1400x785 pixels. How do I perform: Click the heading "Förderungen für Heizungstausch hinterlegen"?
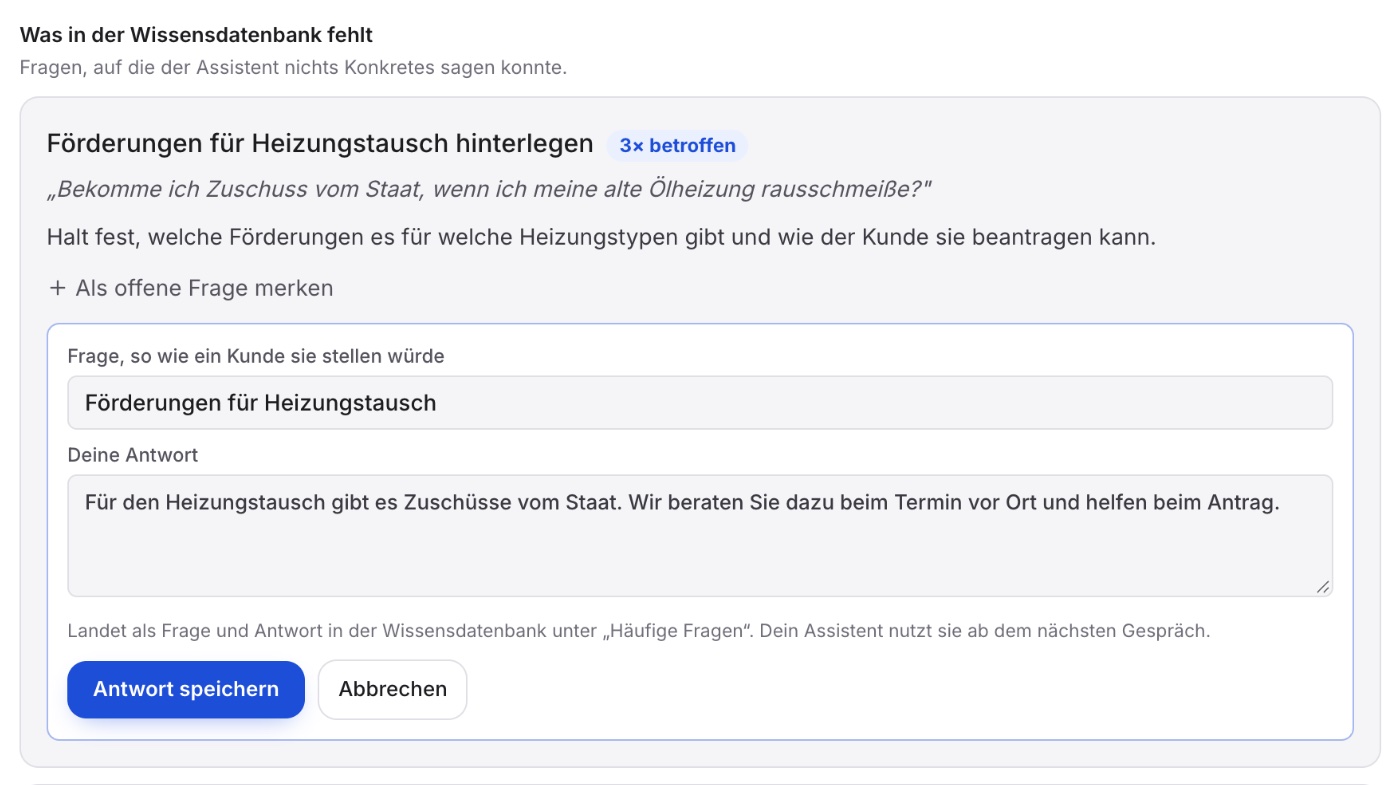[x=320, y=144]
